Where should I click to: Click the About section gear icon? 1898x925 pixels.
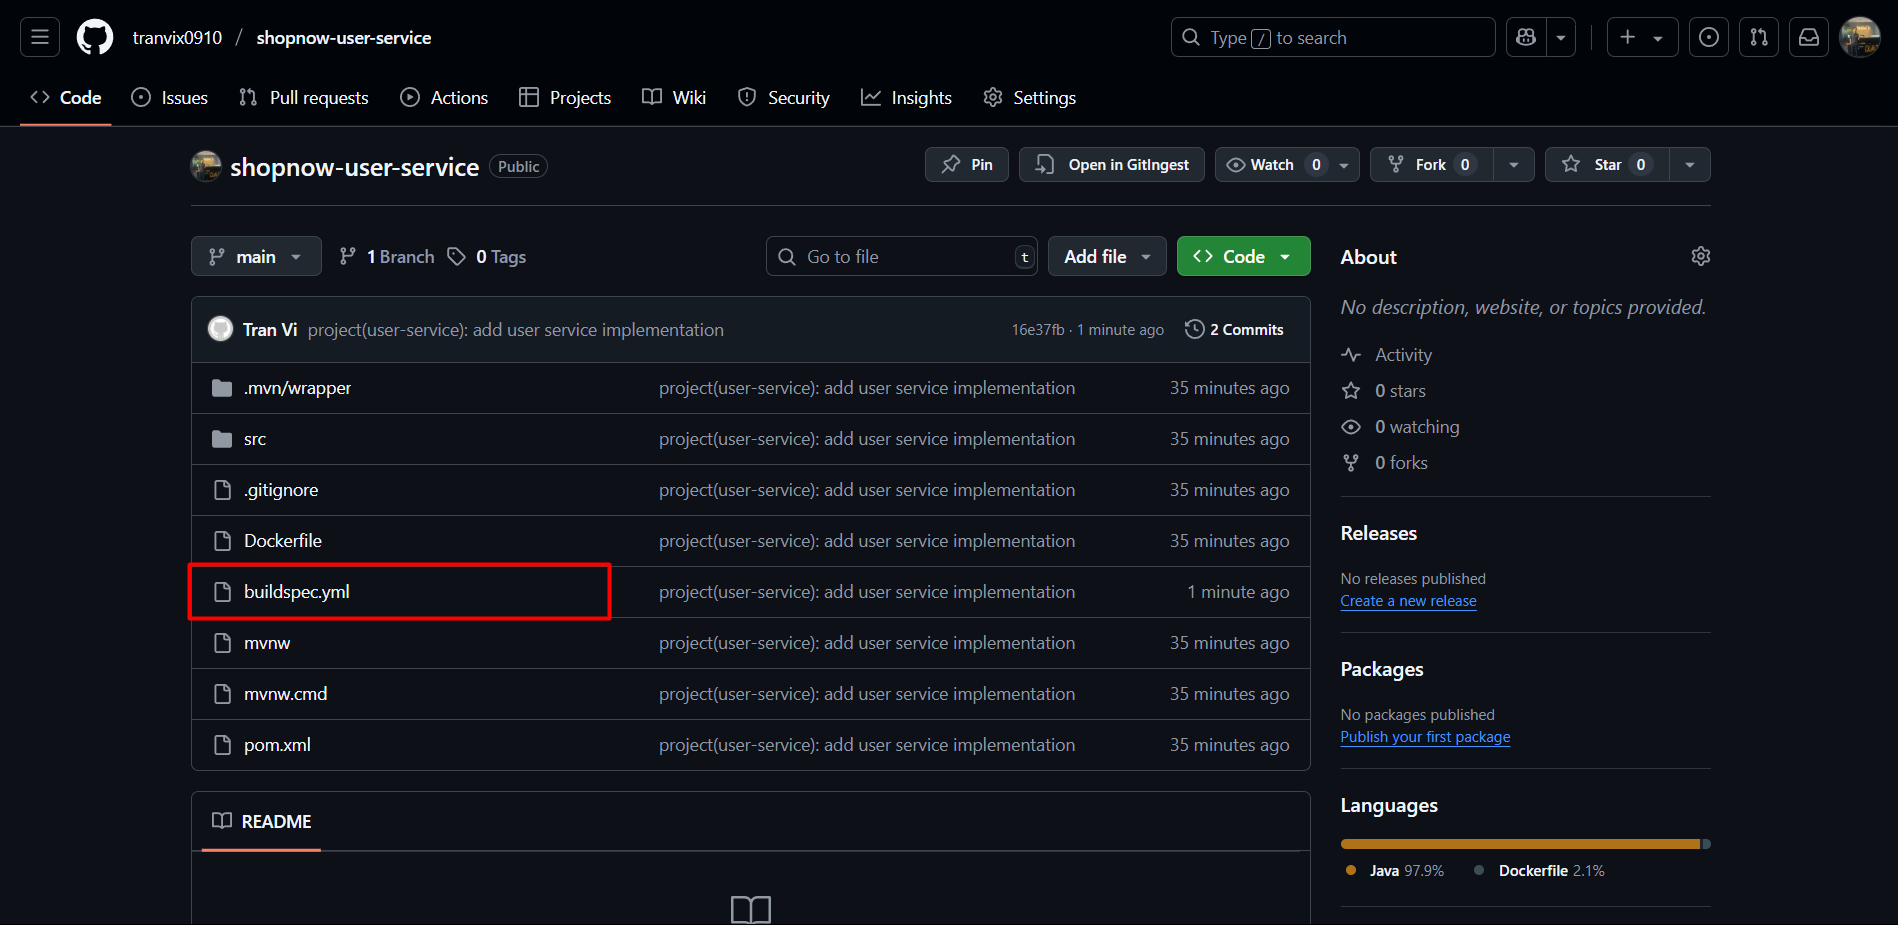click(1700, 257)
